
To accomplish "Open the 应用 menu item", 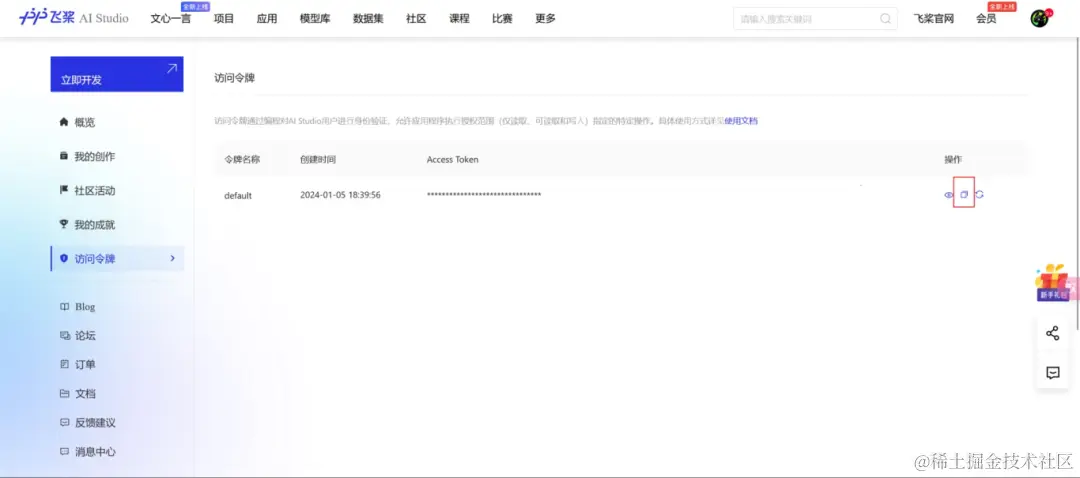I will (267, 19).
